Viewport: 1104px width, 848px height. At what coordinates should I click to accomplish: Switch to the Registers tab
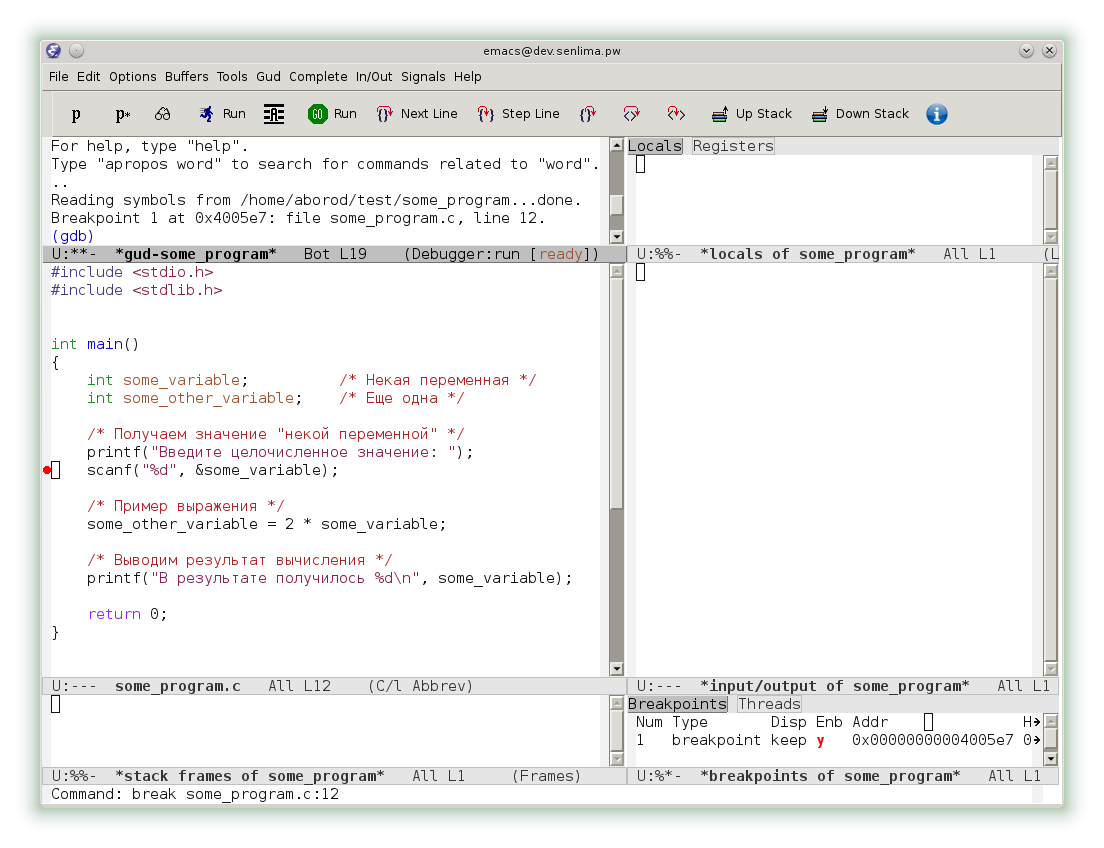(733, 146)
